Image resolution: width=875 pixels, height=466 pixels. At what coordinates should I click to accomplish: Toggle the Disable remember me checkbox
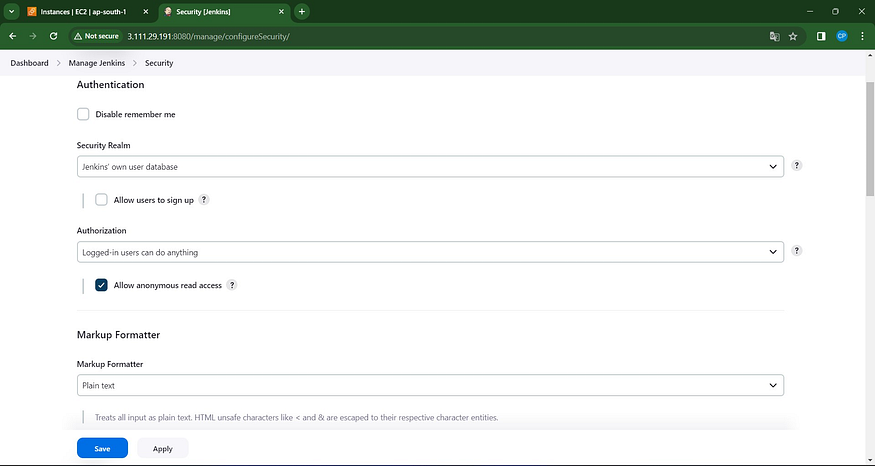(x=83, y=114)
